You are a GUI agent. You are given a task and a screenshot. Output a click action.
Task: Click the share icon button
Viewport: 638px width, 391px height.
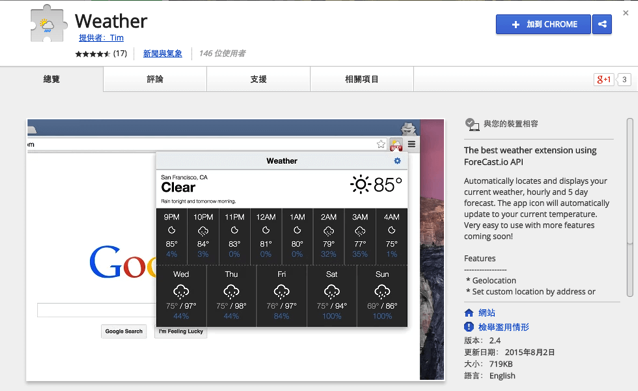point(602,24)
